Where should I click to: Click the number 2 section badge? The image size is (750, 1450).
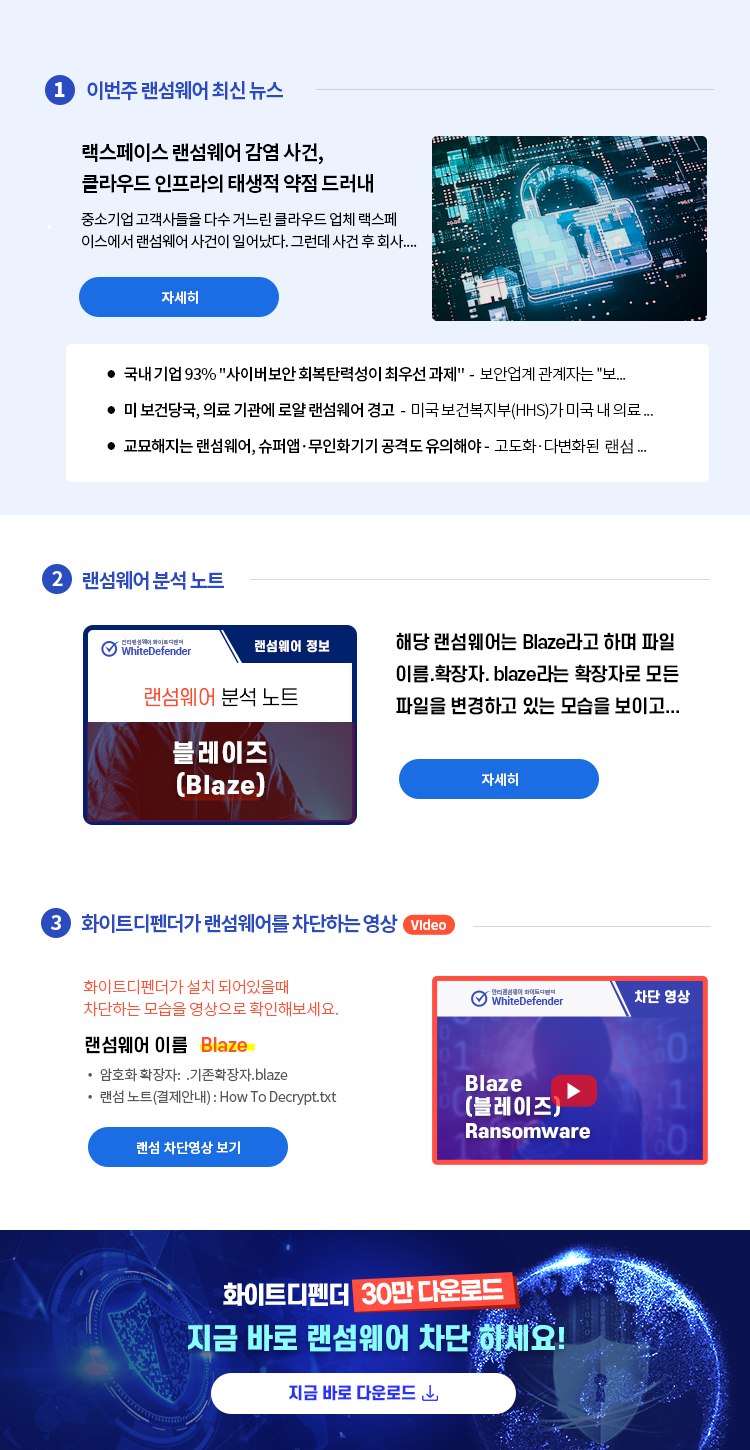pos(57,579)
